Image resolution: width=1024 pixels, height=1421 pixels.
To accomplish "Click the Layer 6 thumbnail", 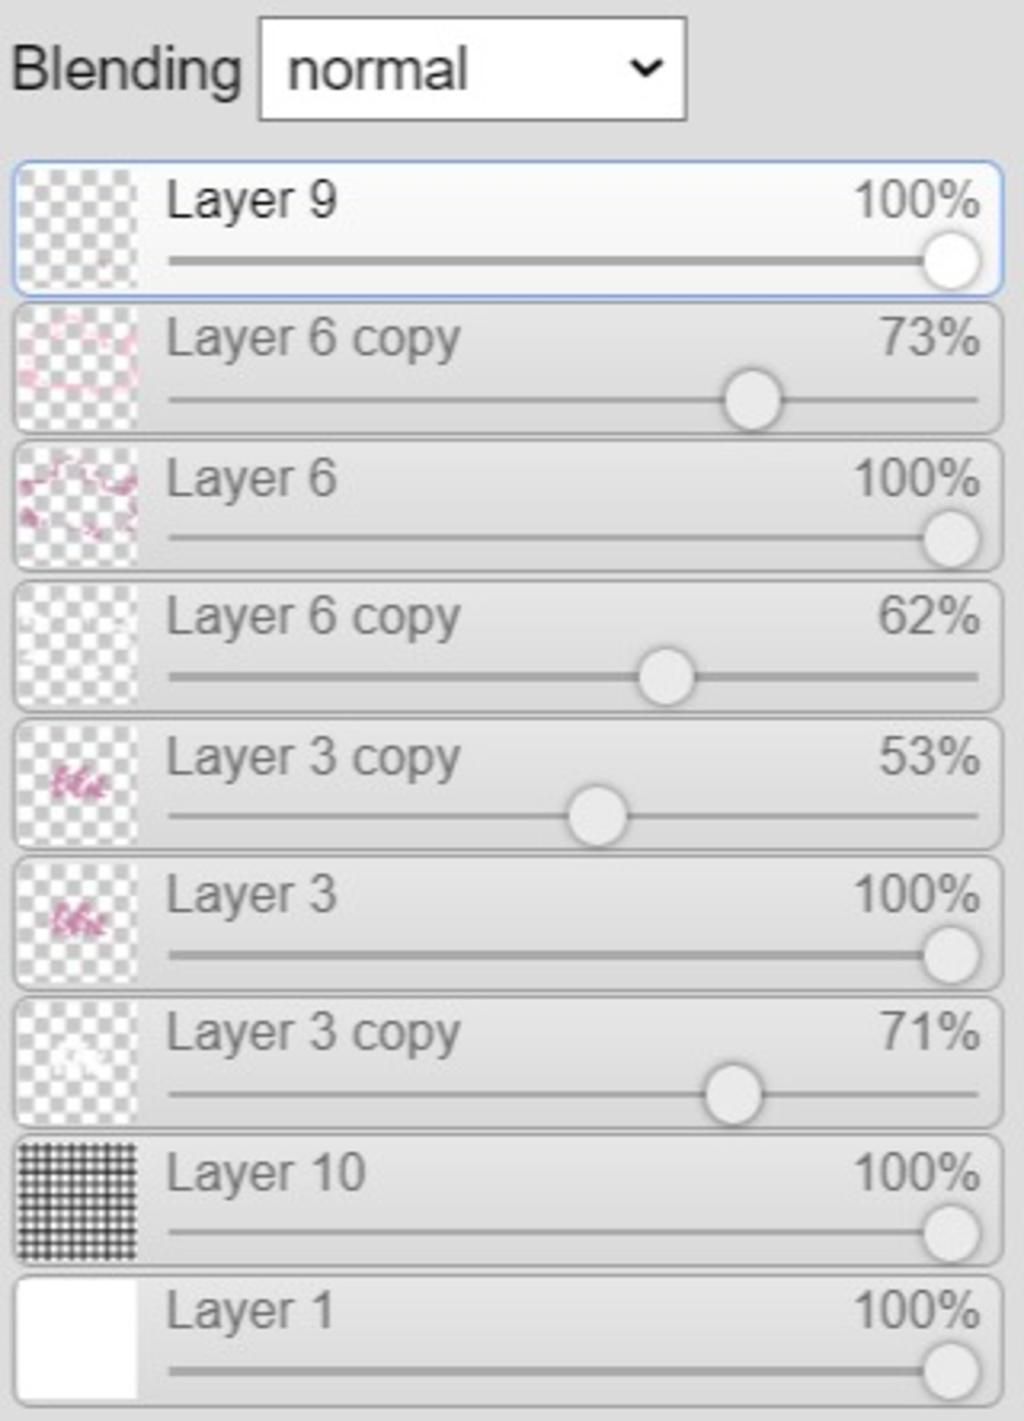I will click(x=78, y=507).
